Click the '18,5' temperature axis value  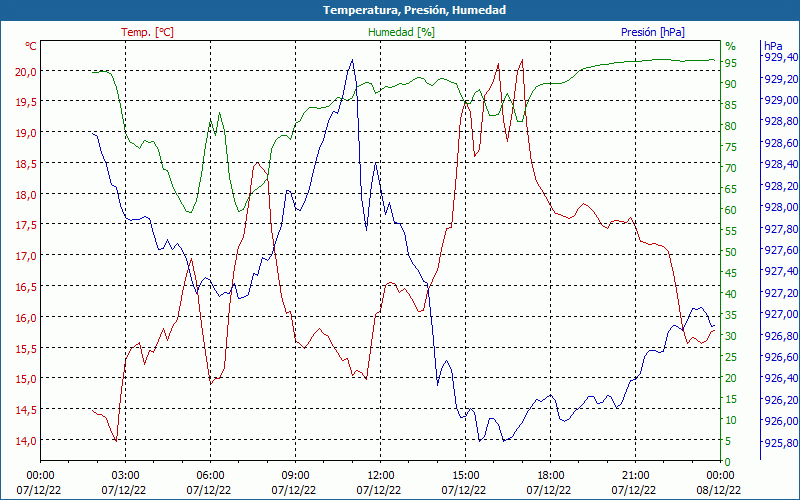26,164
